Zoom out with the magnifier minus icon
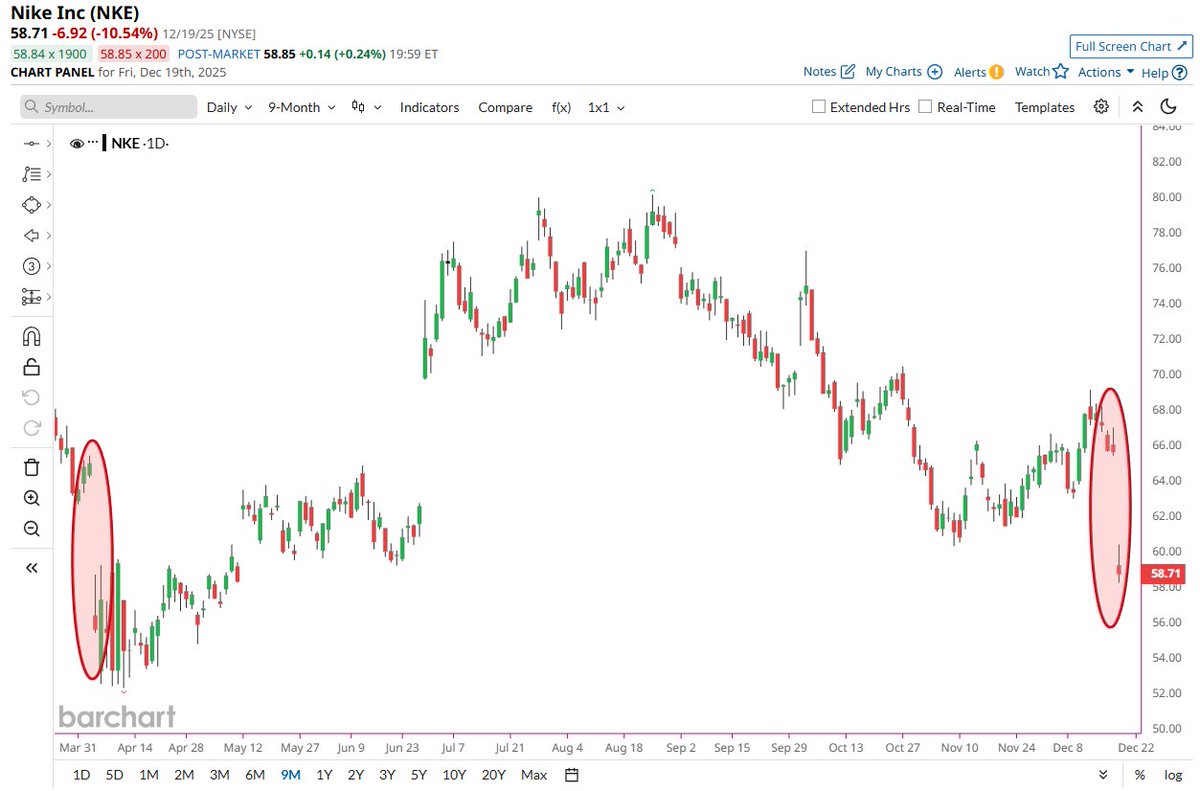Viewport: 1200px width, 791px height. click(x=31, y=529)
